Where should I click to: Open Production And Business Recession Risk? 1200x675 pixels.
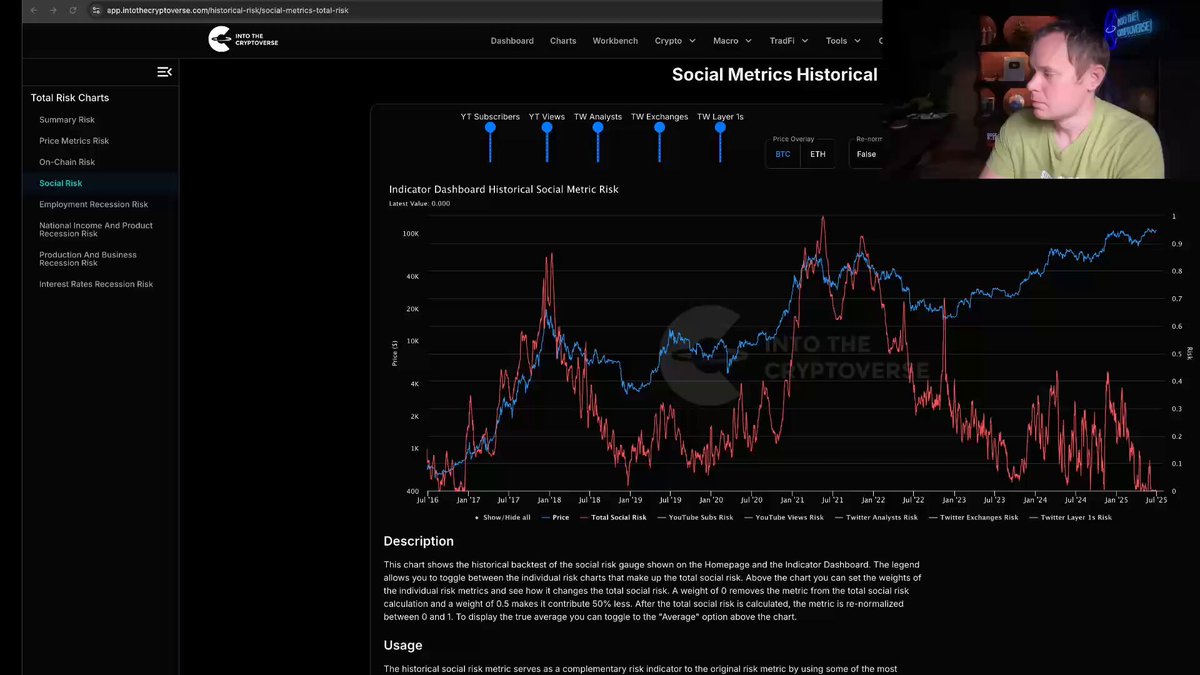pyautogui.click(x=88, y=259)
